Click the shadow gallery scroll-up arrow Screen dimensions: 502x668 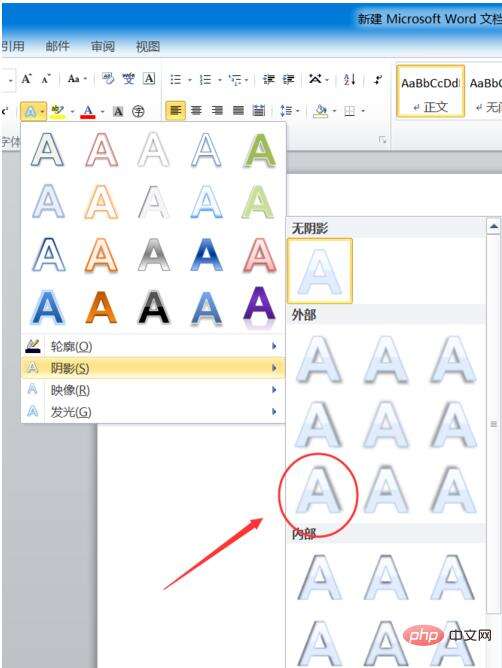click(x=493, y=227)
